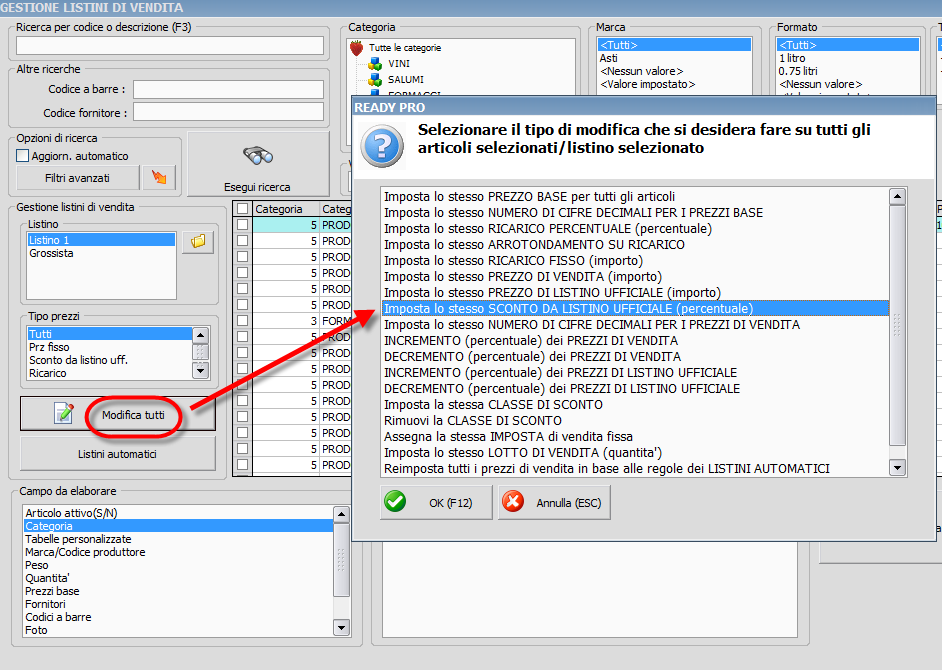The height and width of the screenshot is (670, 942).
Task: Click the binoculars Esegui ricerca icon
Action: [258, 156]
